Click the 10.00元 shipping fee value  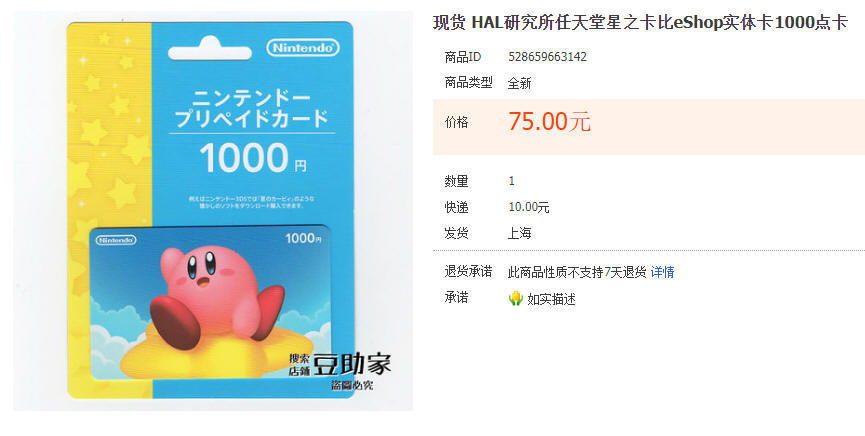[528, 207]
